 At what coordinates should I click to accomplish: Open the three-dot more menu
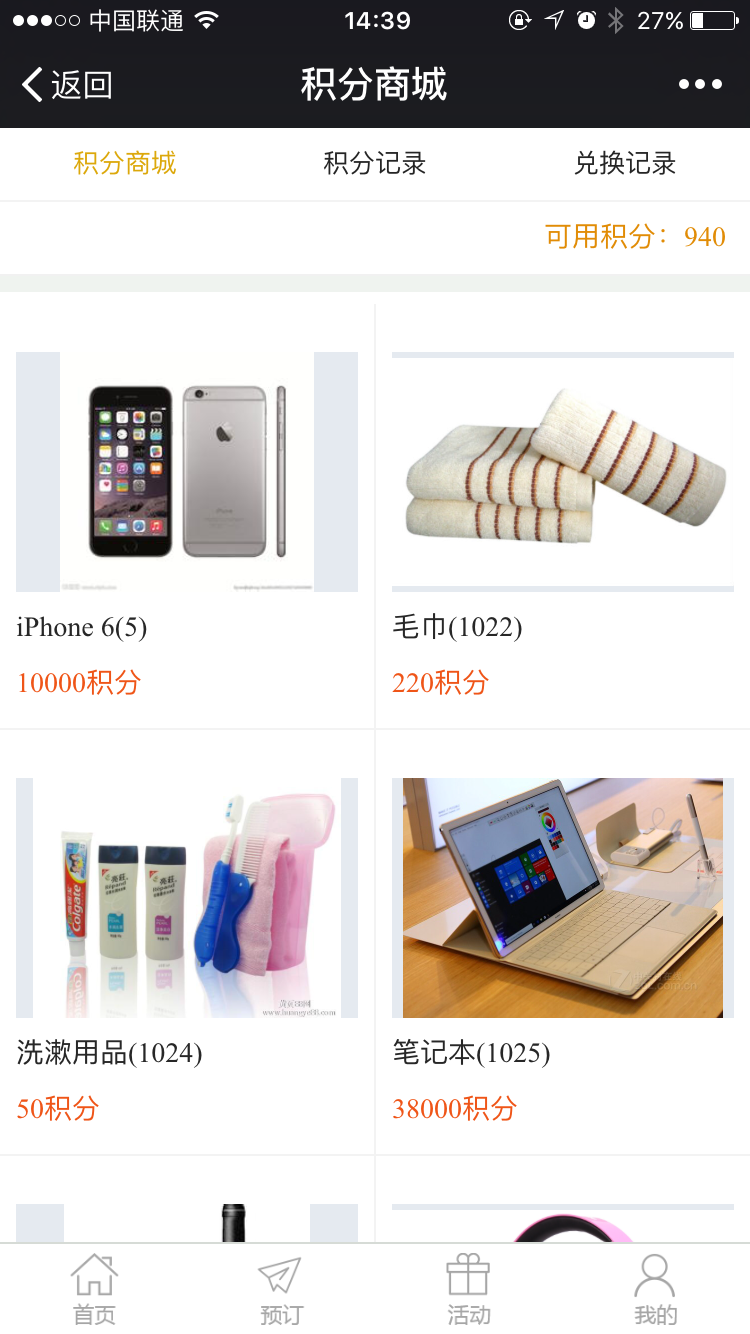(x=700, y=85)
